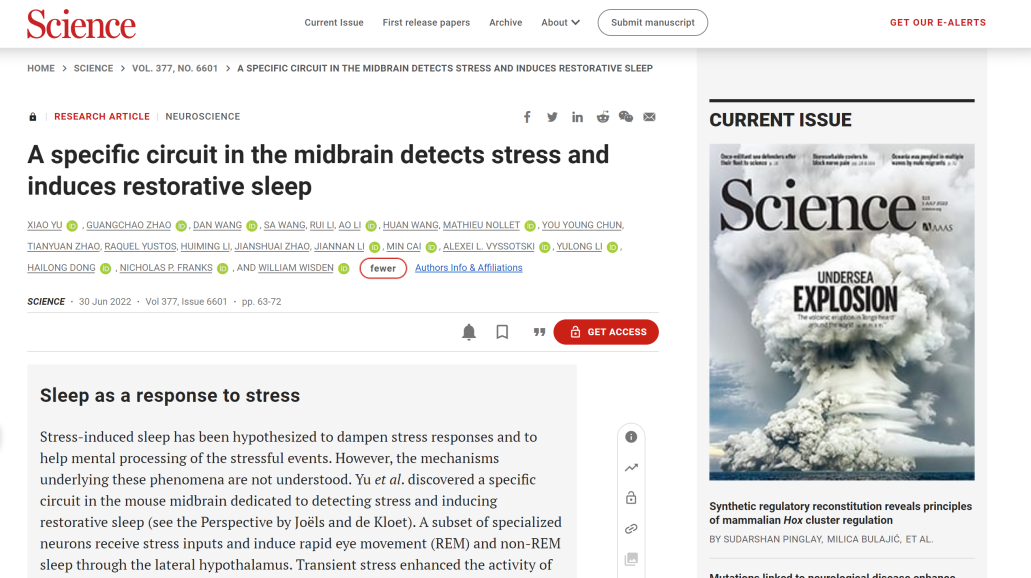Toggle bookmark for this article

(502, 332)
